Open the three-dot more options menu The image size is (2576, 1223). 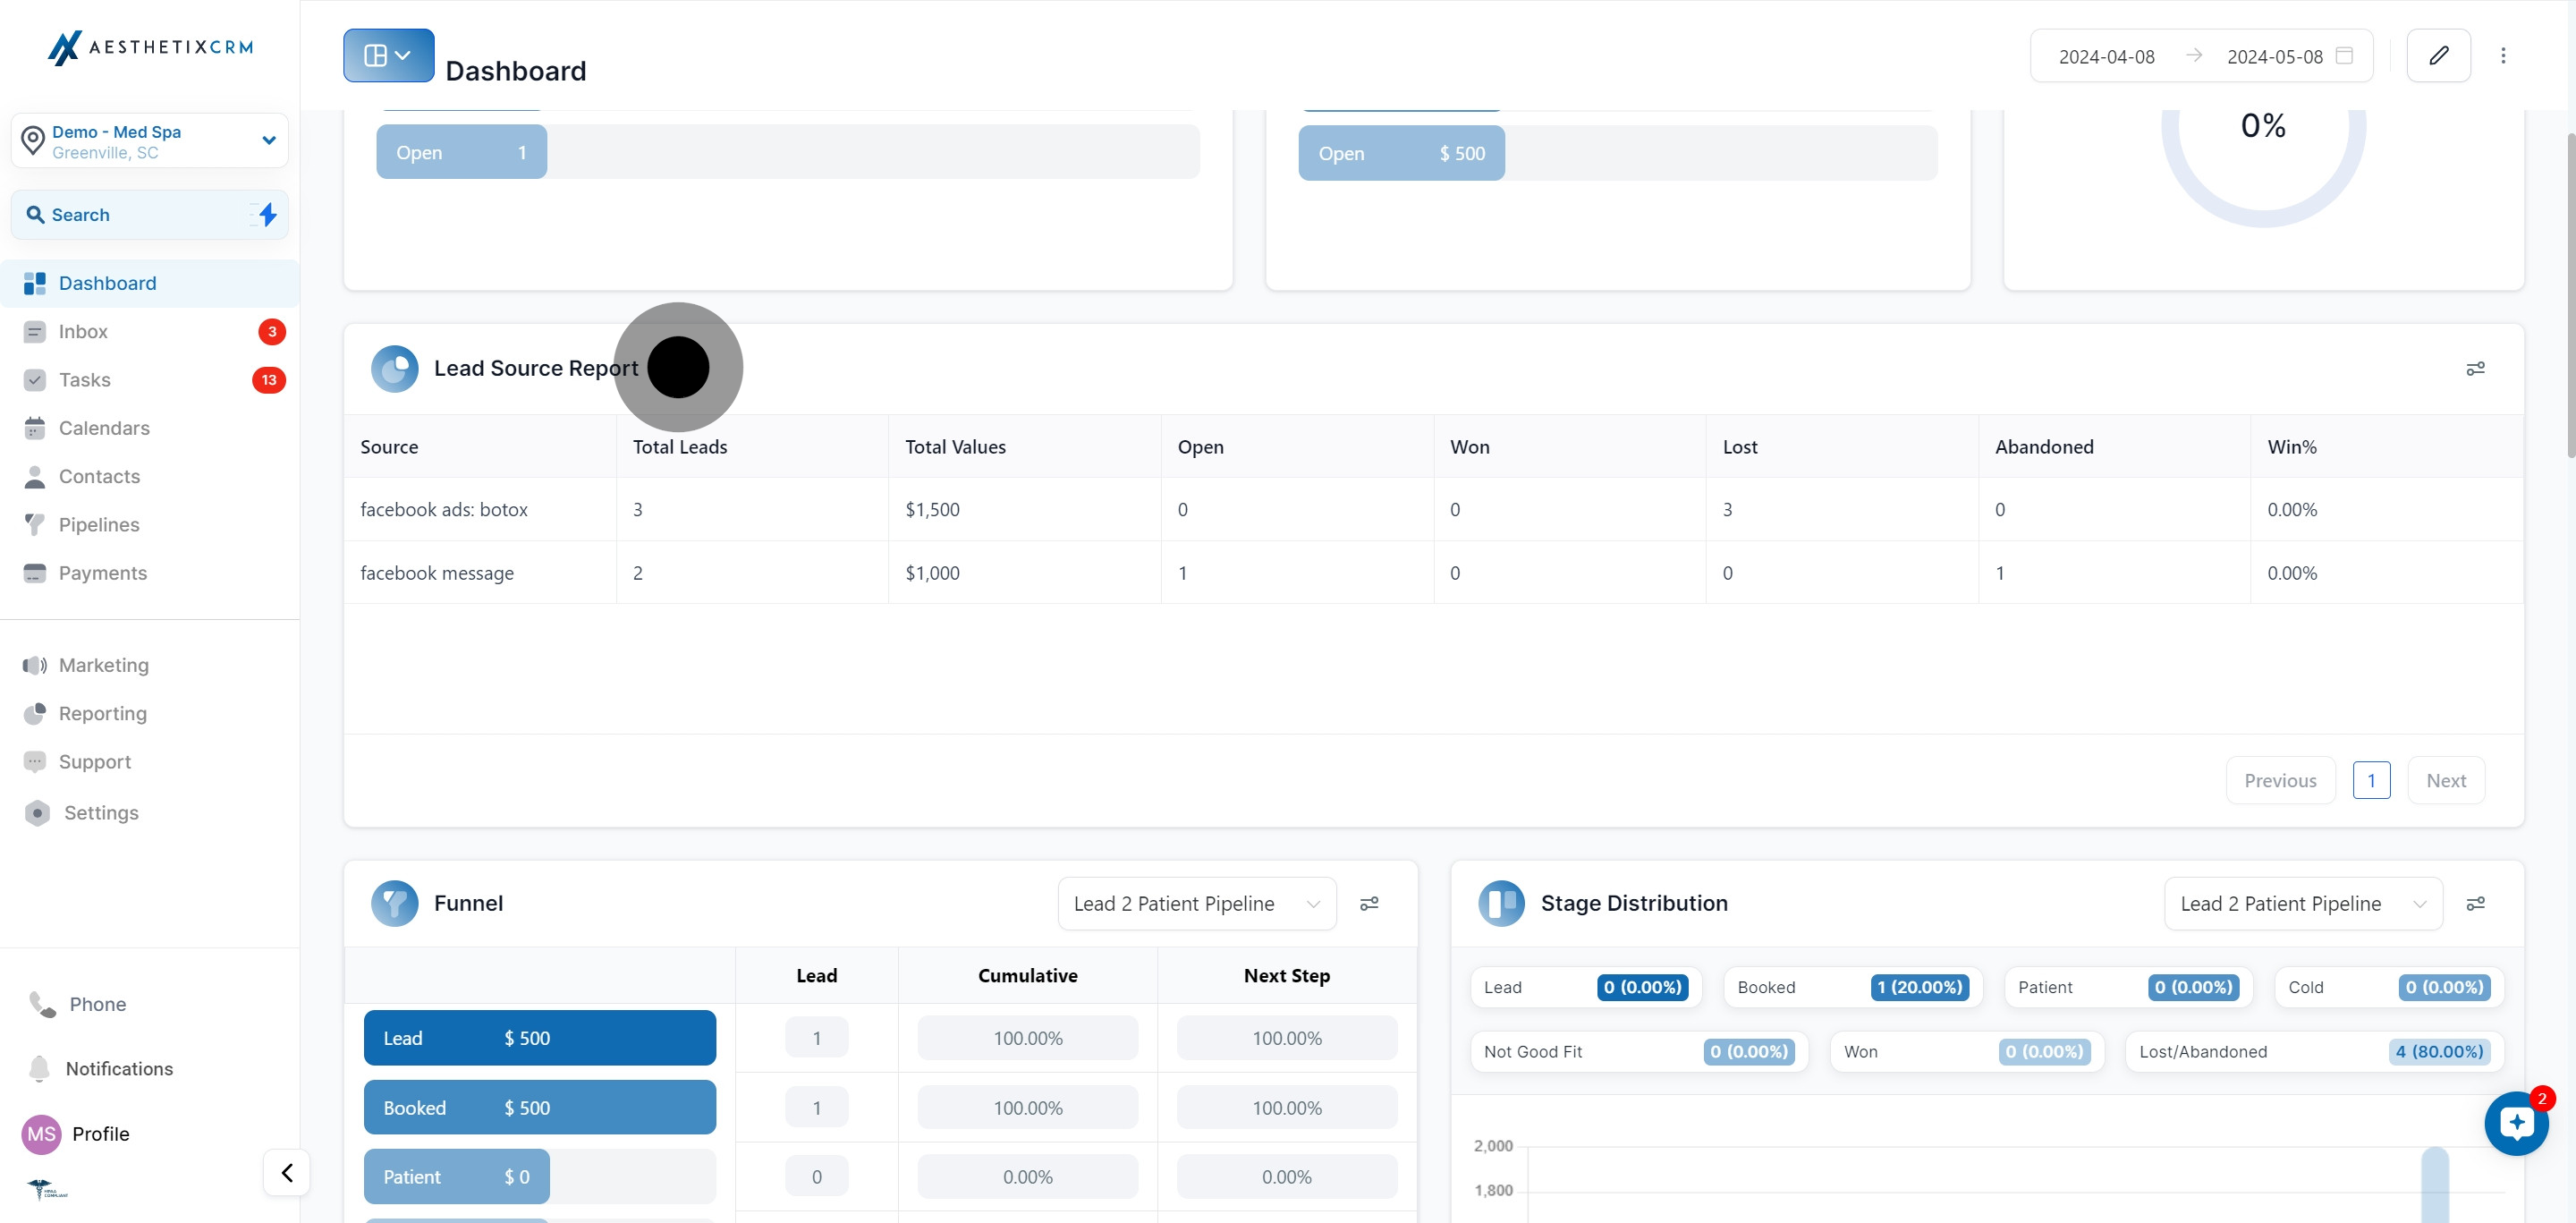(2503, 56)
